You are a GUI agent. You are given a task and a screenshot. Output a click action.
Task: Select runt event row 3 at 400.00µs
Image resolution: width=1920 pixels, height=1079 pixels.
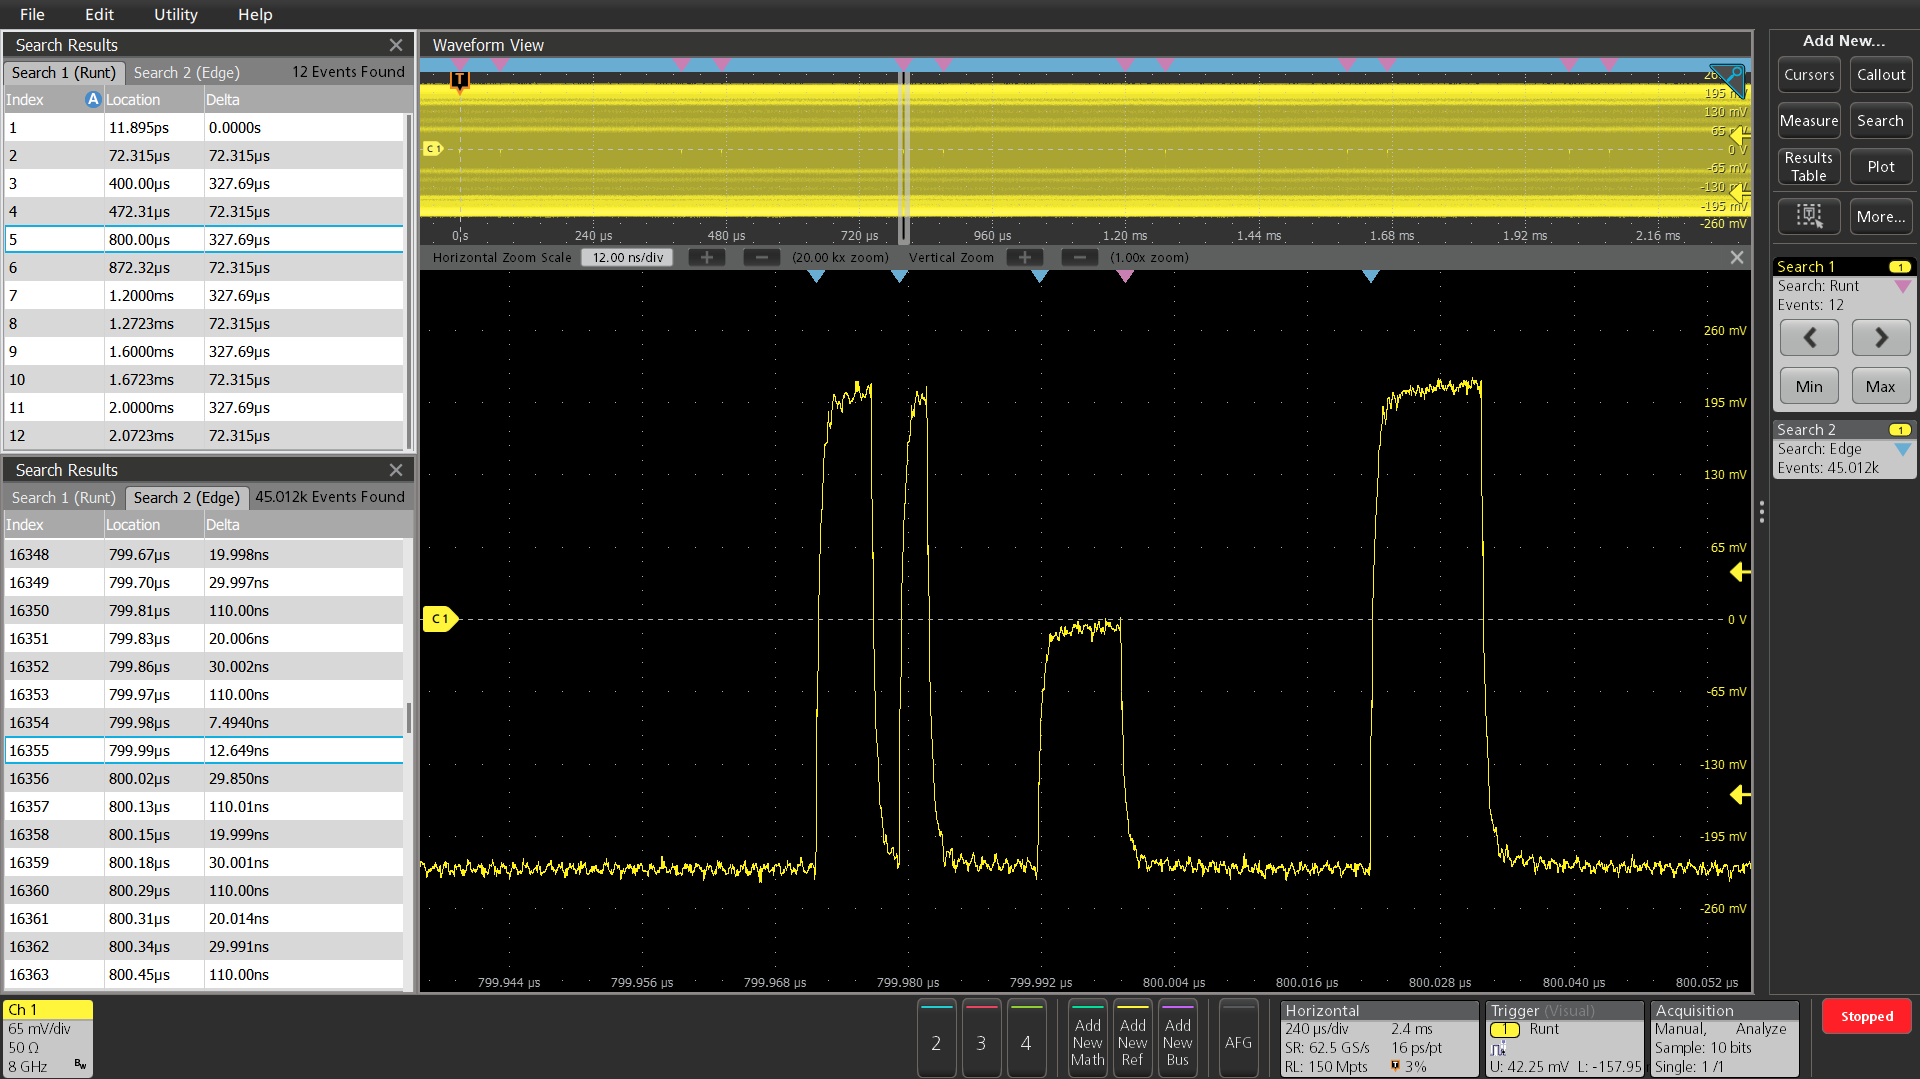coord(205,183)
